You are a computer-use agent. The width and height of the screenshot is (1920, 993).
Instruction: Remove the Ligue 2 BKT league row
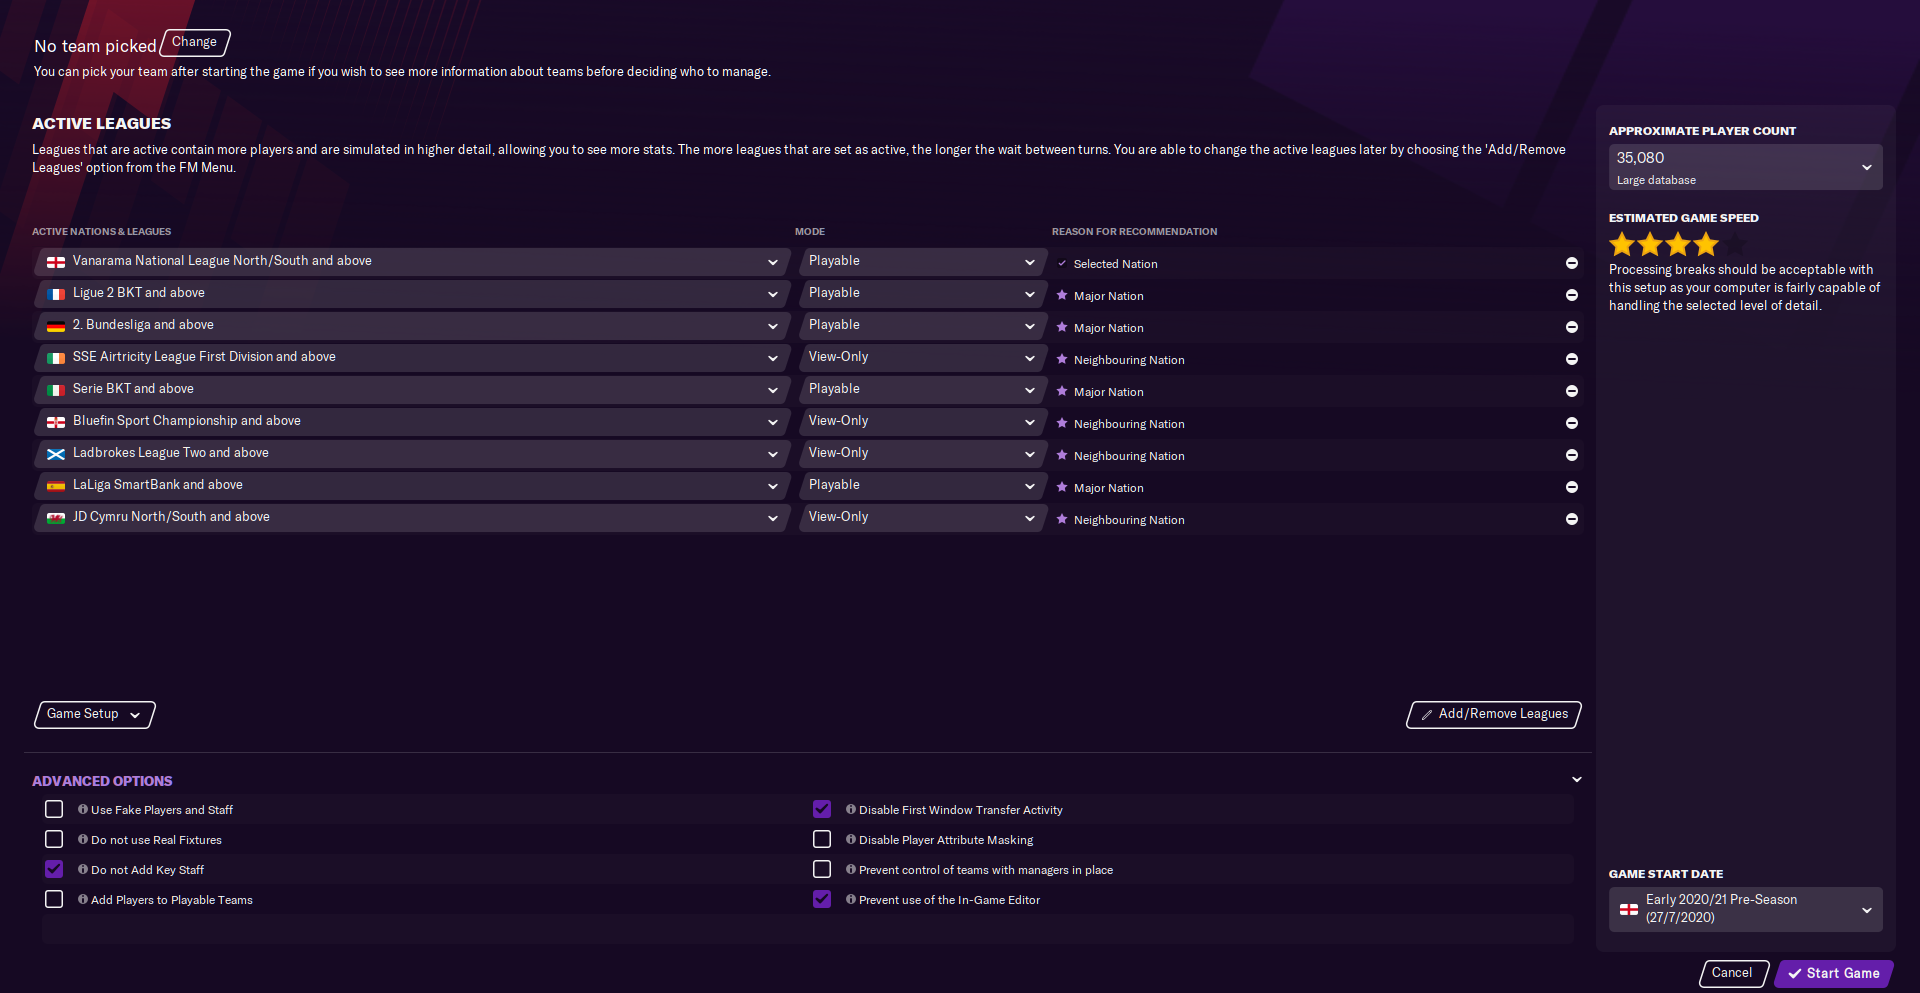pos(1571,295)
